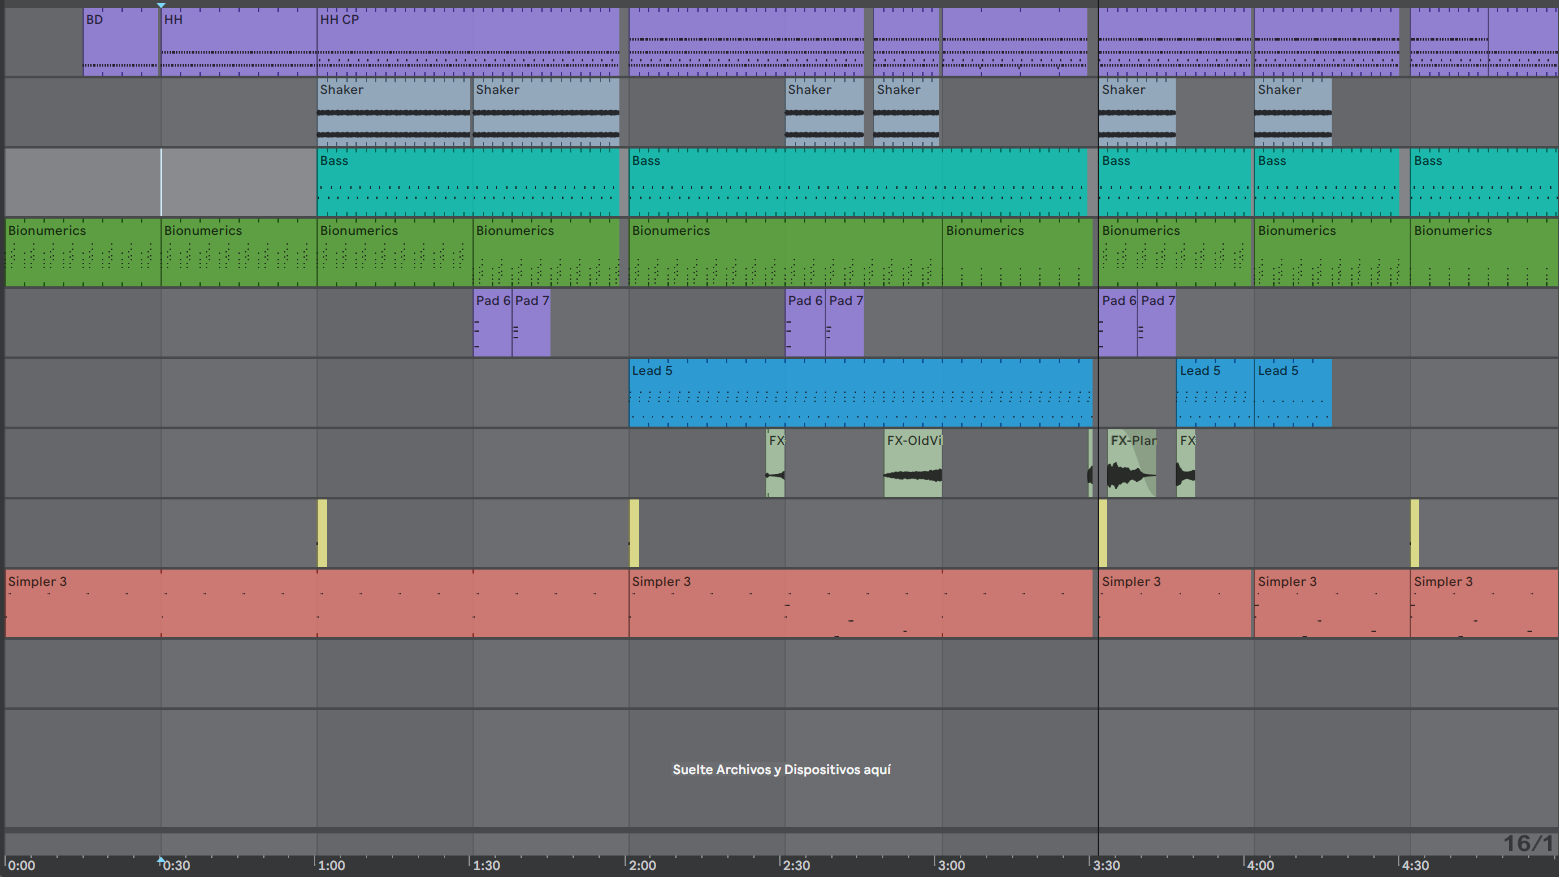Viewport: 1559px width, 877px height.
Task: Select the long Lead 5 clip starting at 2:00
Action: 860,394
